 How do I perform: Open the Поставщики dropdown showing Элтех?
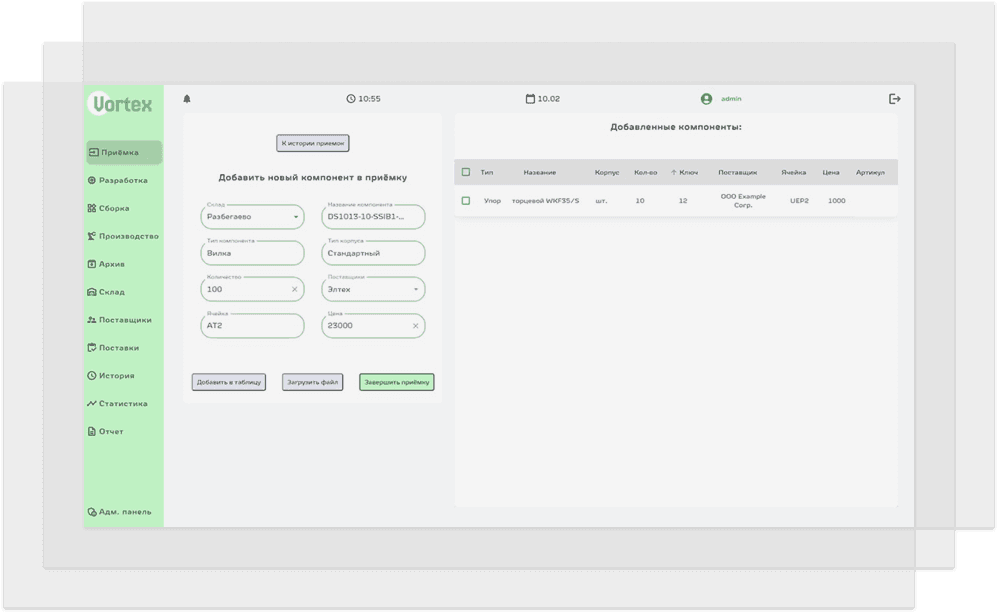tap(416, 290)
